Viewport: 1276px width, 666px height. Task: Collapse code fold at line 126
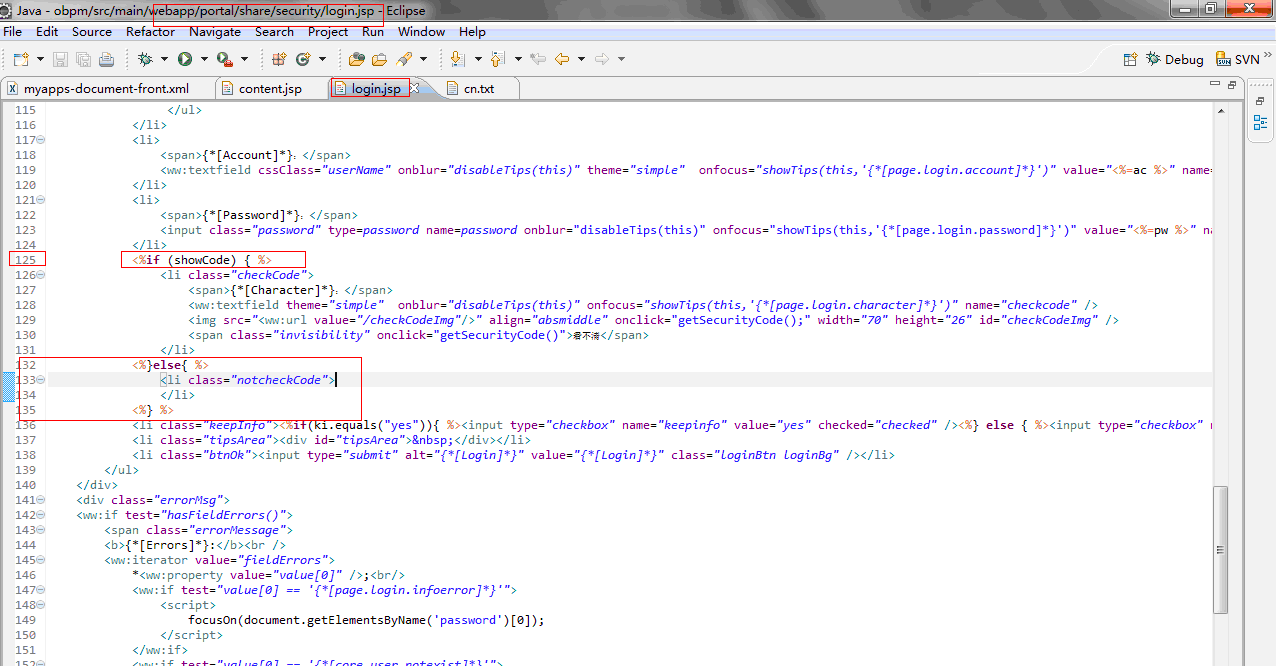pyautogui.click(x=41, y=275)
